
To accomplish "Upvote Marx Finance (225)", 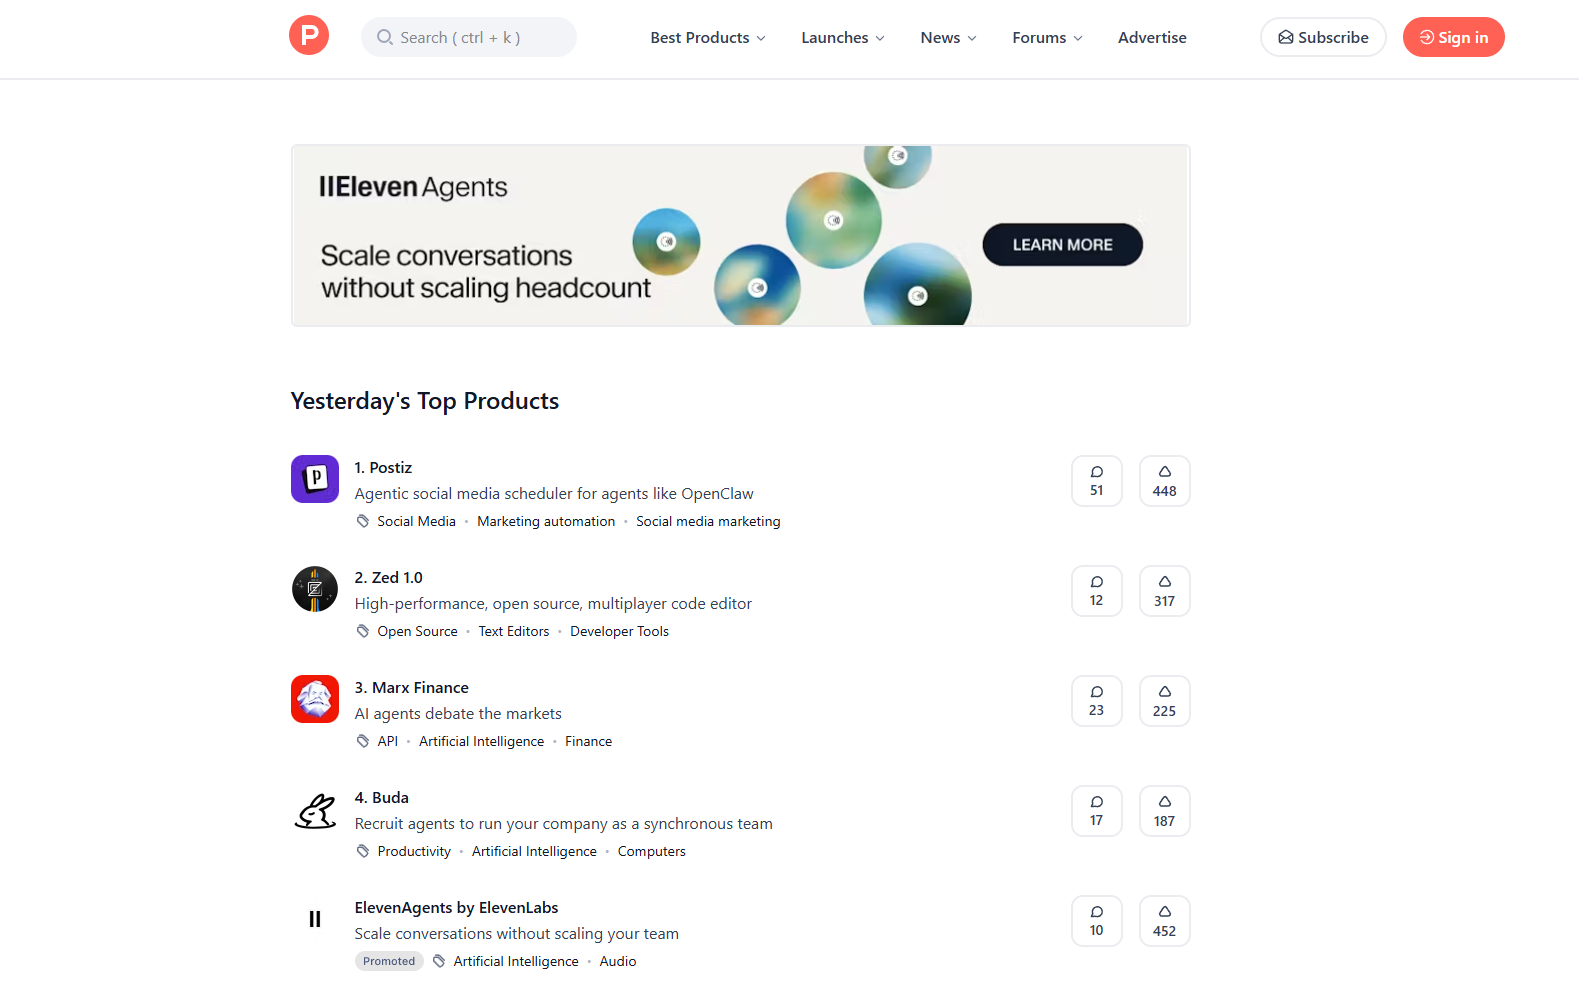I will [x=1164, y=701].
